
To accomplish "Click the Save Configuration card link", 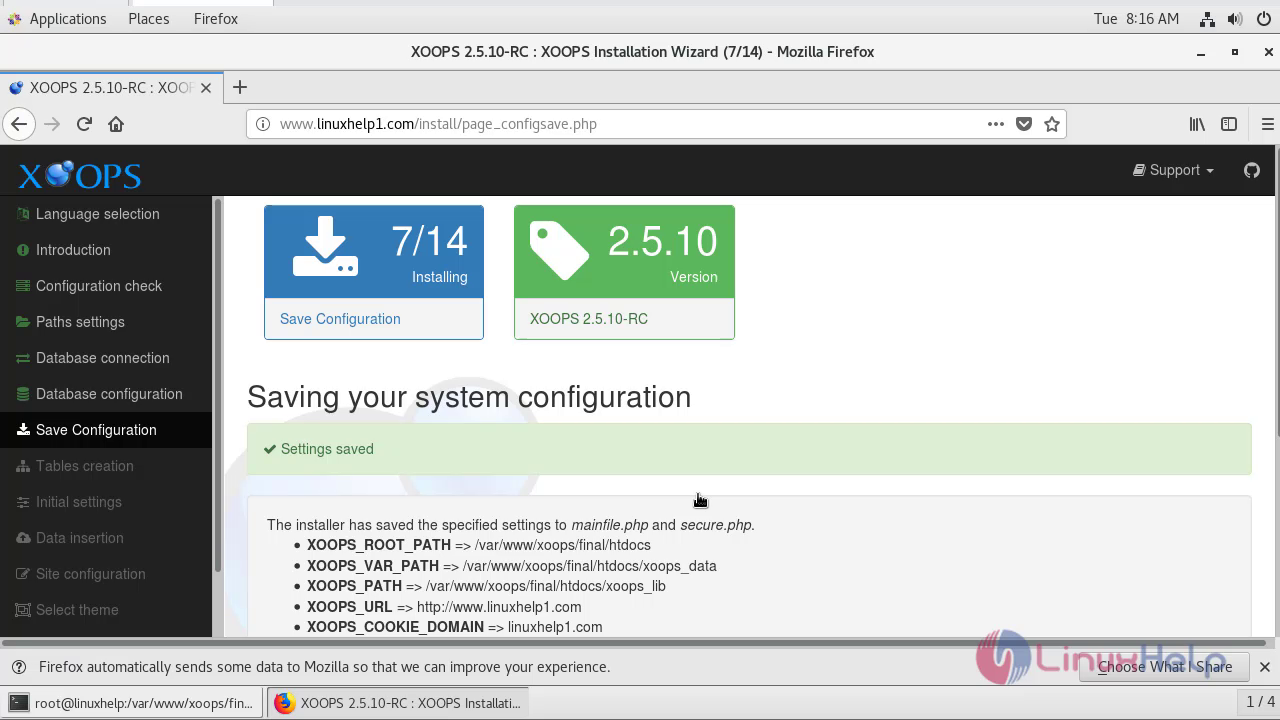I will (340, 319).
